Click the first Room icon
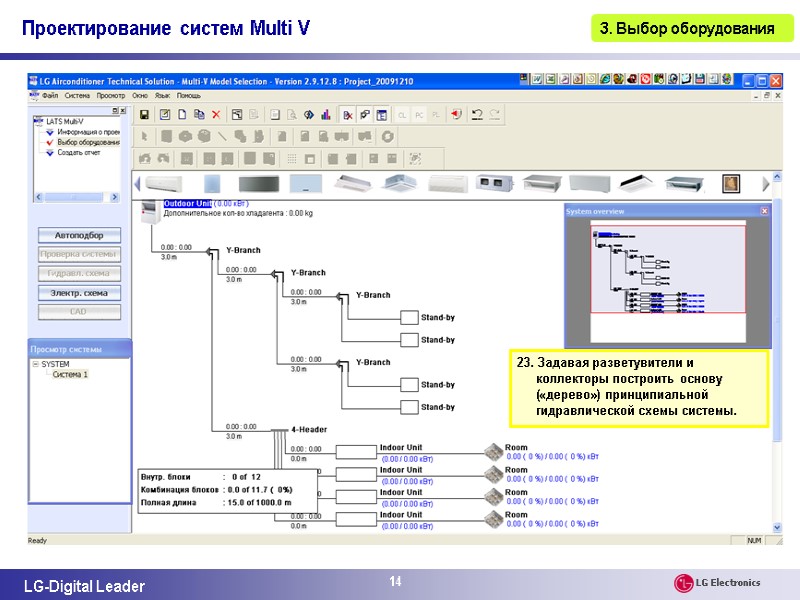 [x=494, y=452]
